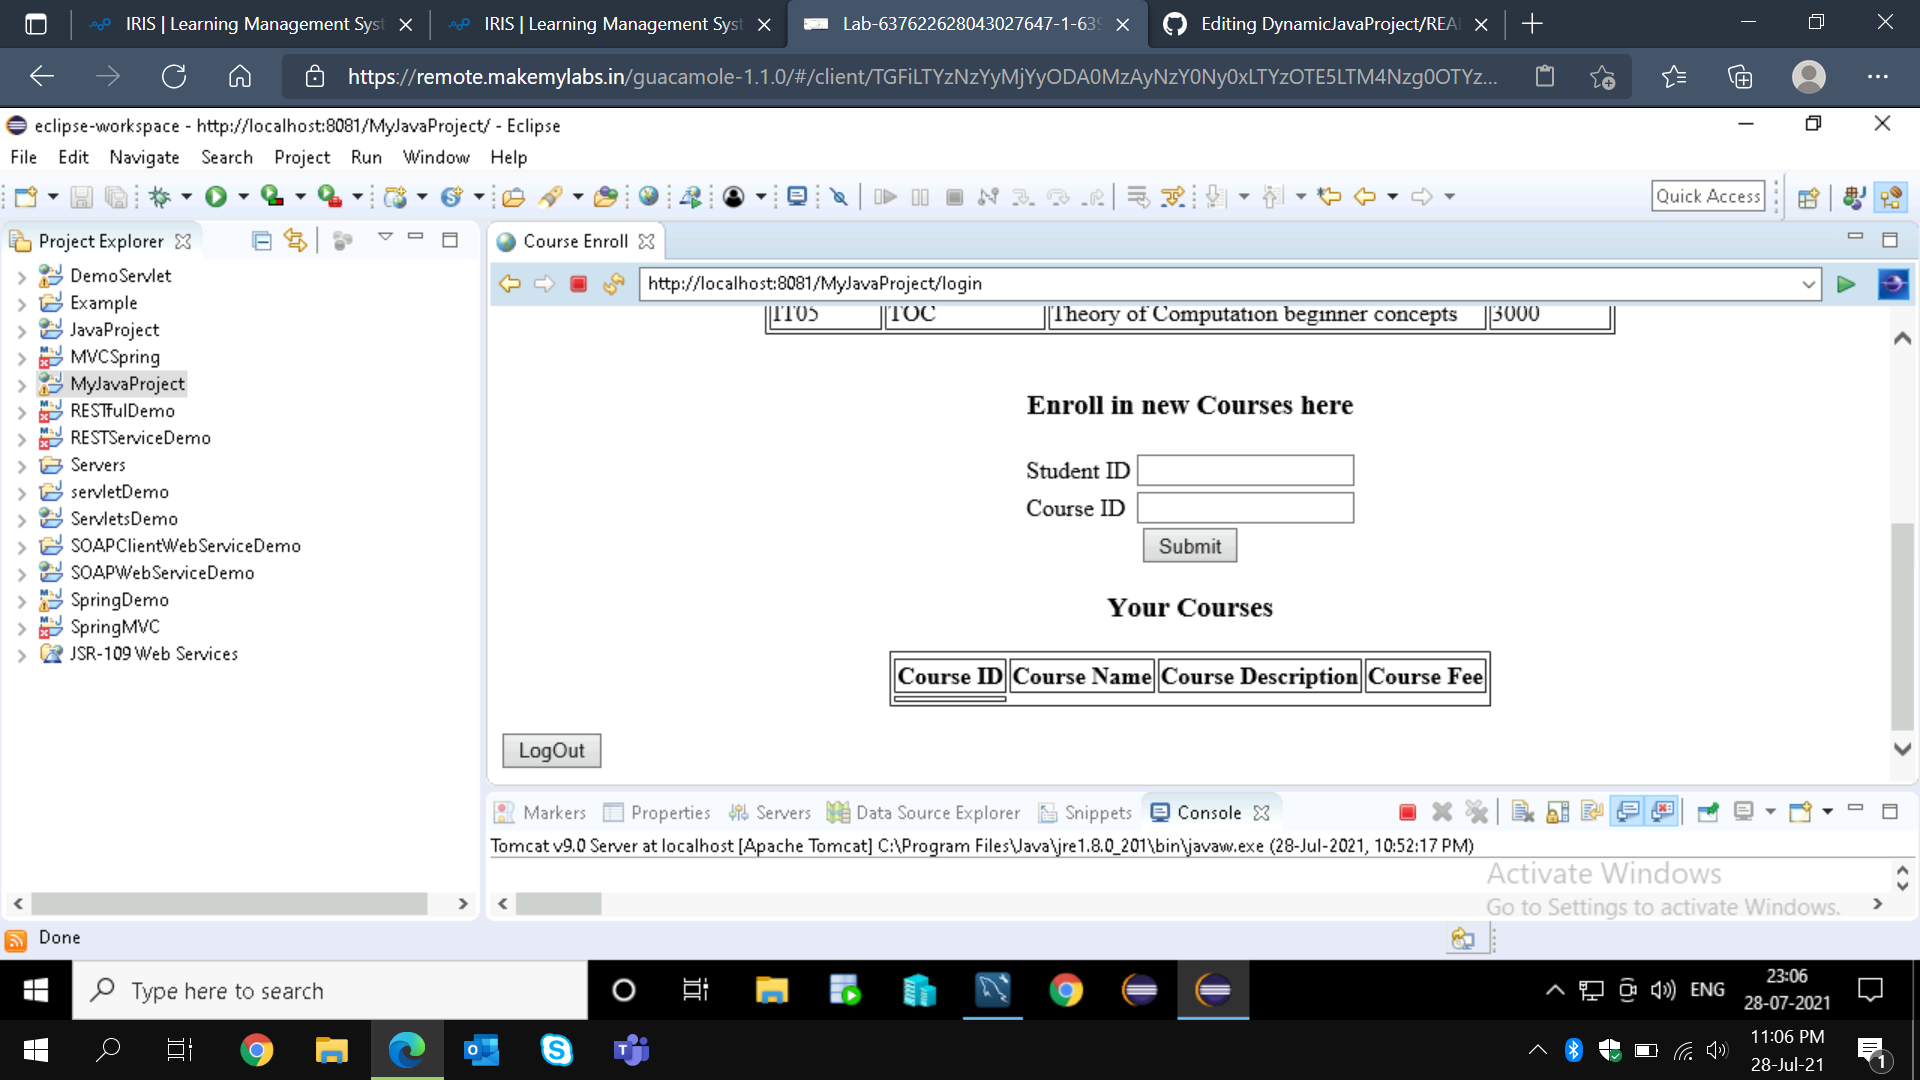
Task: Activate the Pin Console toolbar icon
Action: pyautogui.click(x=1708, y=811)
